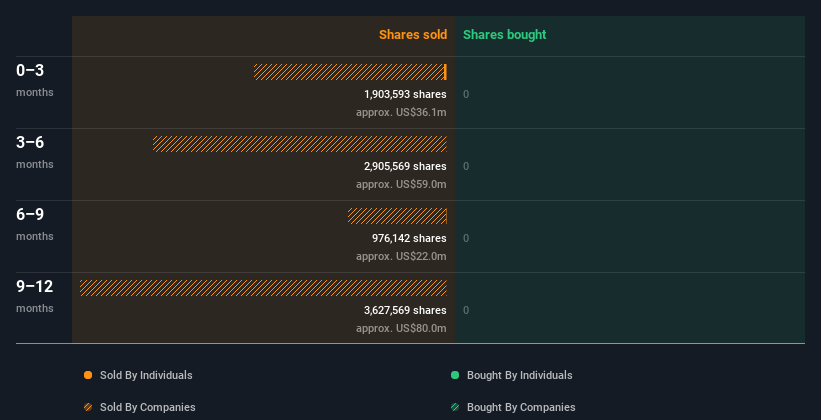The image size is (821, 420).
Task: Select the Bought By Companies legend label
Action: click(x=521, y=407)
